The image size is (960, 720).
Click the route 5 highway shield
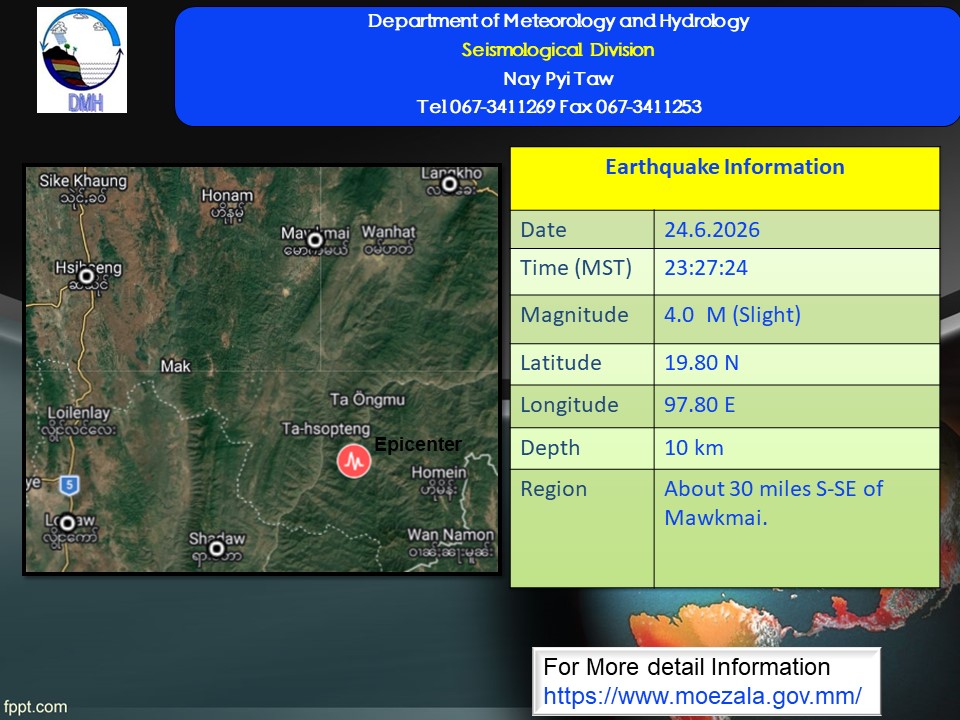(69, 486)
